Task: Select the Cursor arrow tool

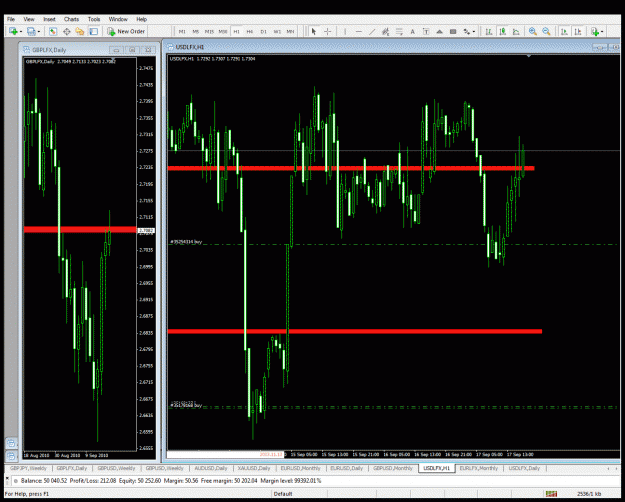Action: (314, 31)
